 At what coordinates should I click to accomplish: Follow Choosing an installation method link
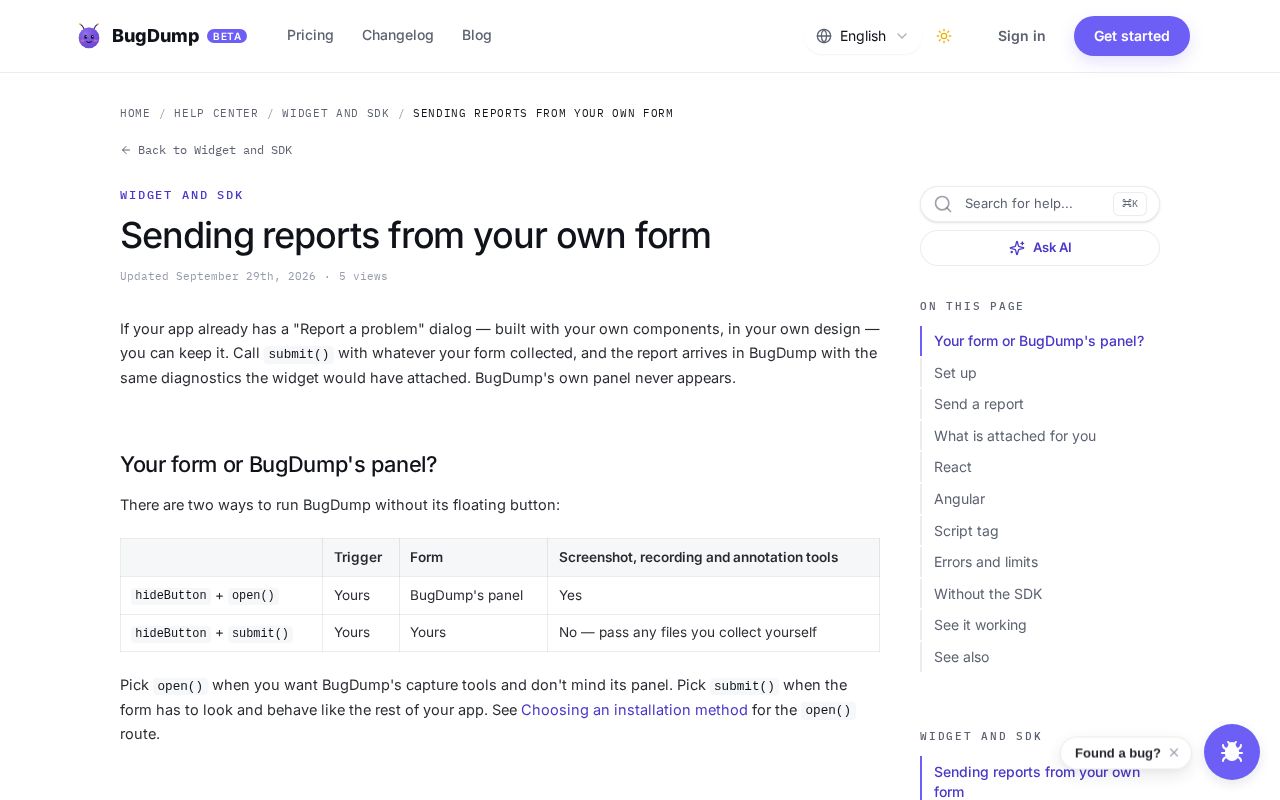634,710
